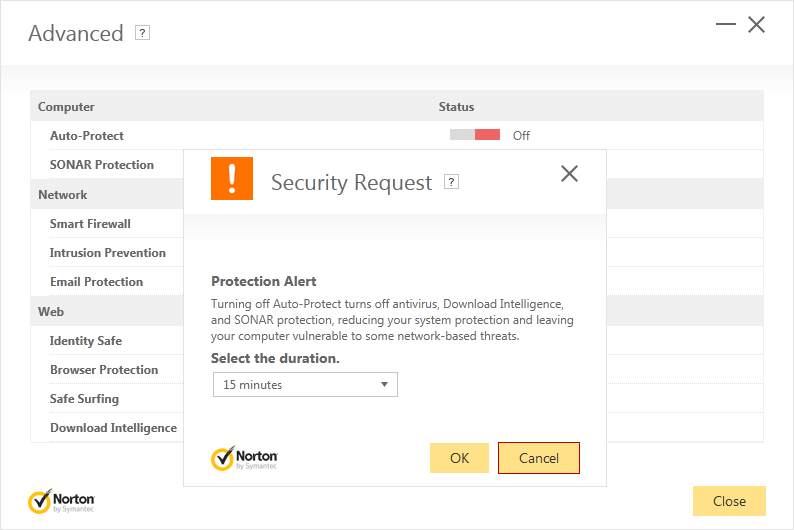
Task: Close the Security Request dialog with X
Action: click(569, 174)
